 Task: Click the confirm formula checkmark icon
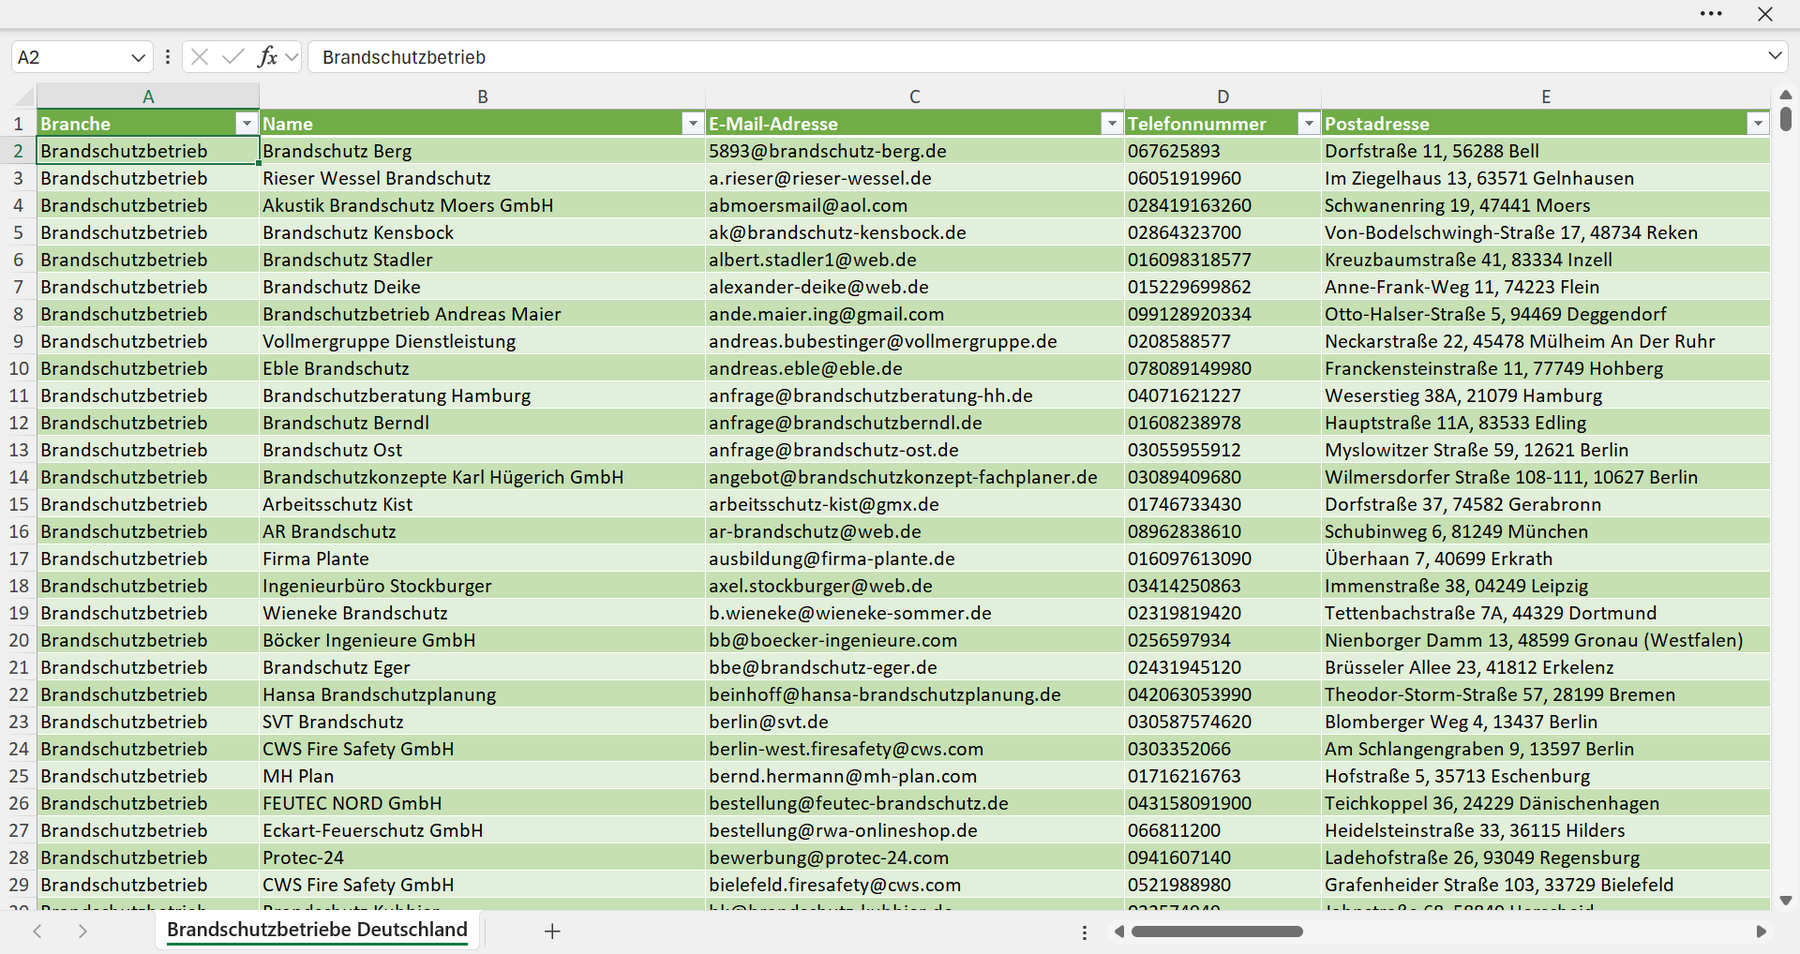click(233, 57)
